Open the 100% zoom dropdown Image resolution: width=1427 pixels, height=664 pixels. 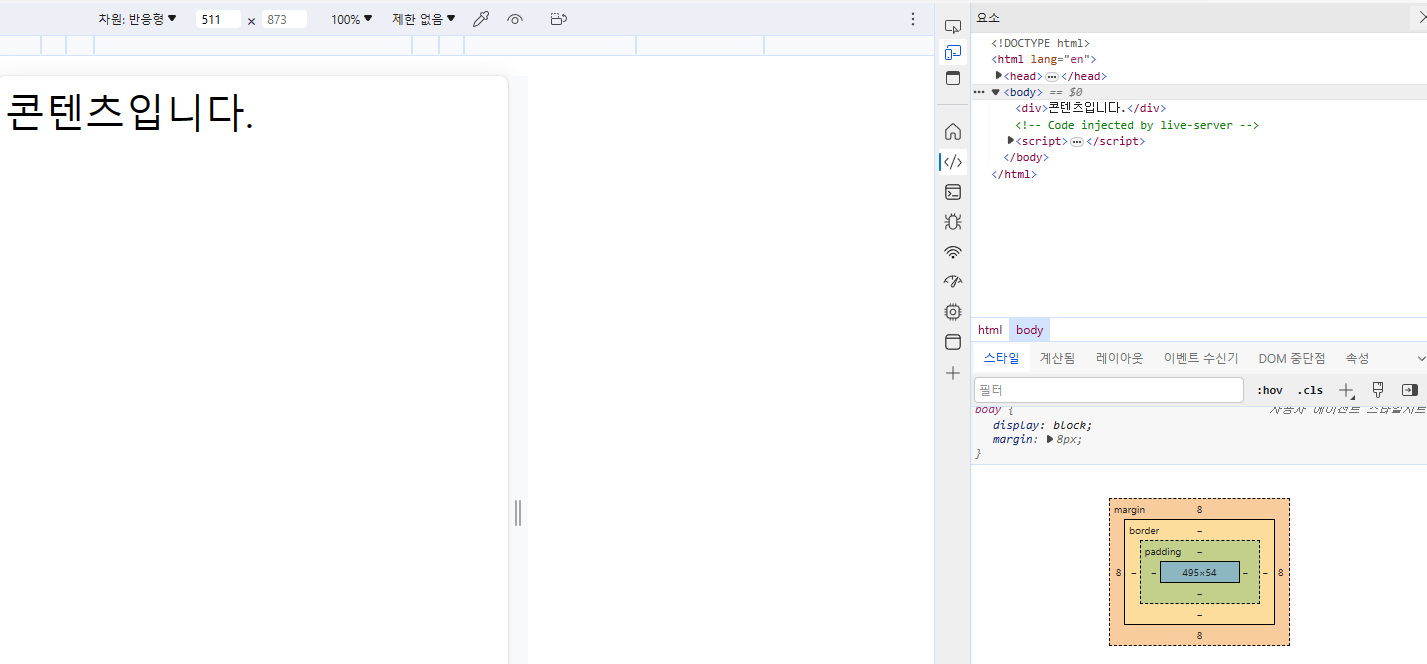[351, 19]
